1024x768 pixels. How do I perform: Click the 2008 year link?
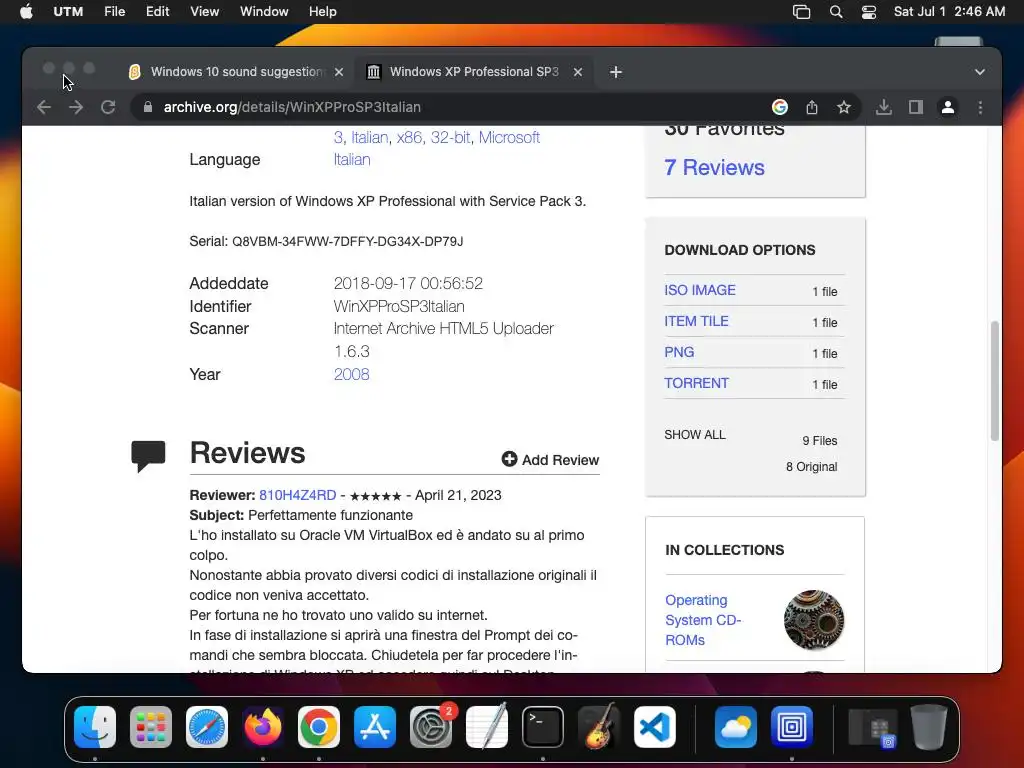pos(351,374)
